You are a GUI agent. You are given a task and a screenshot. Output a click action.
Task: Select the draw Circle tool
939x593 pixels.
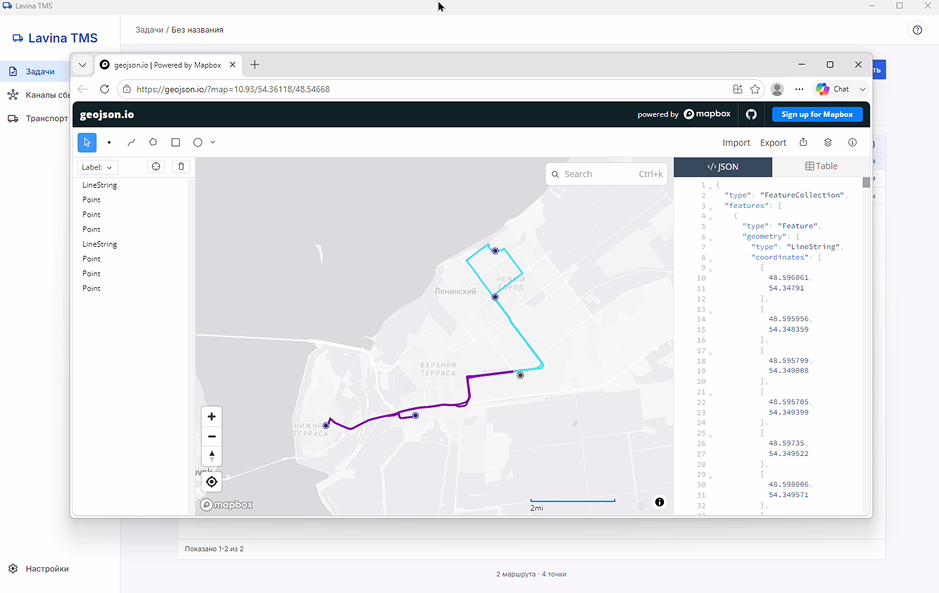tap(198, 143)
